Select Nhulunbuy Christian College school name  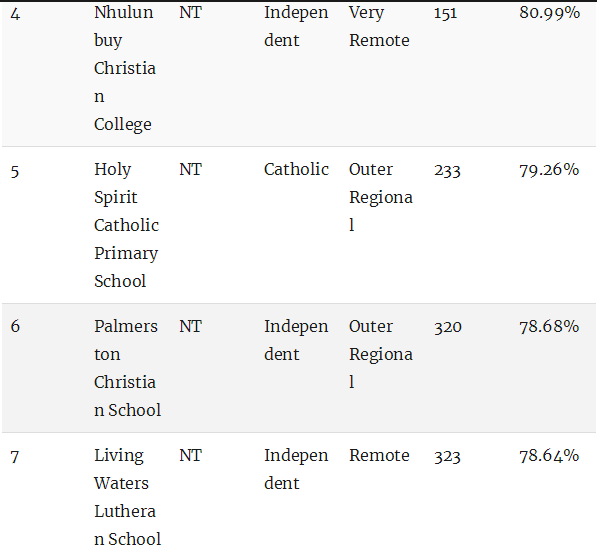coord(124,69)
